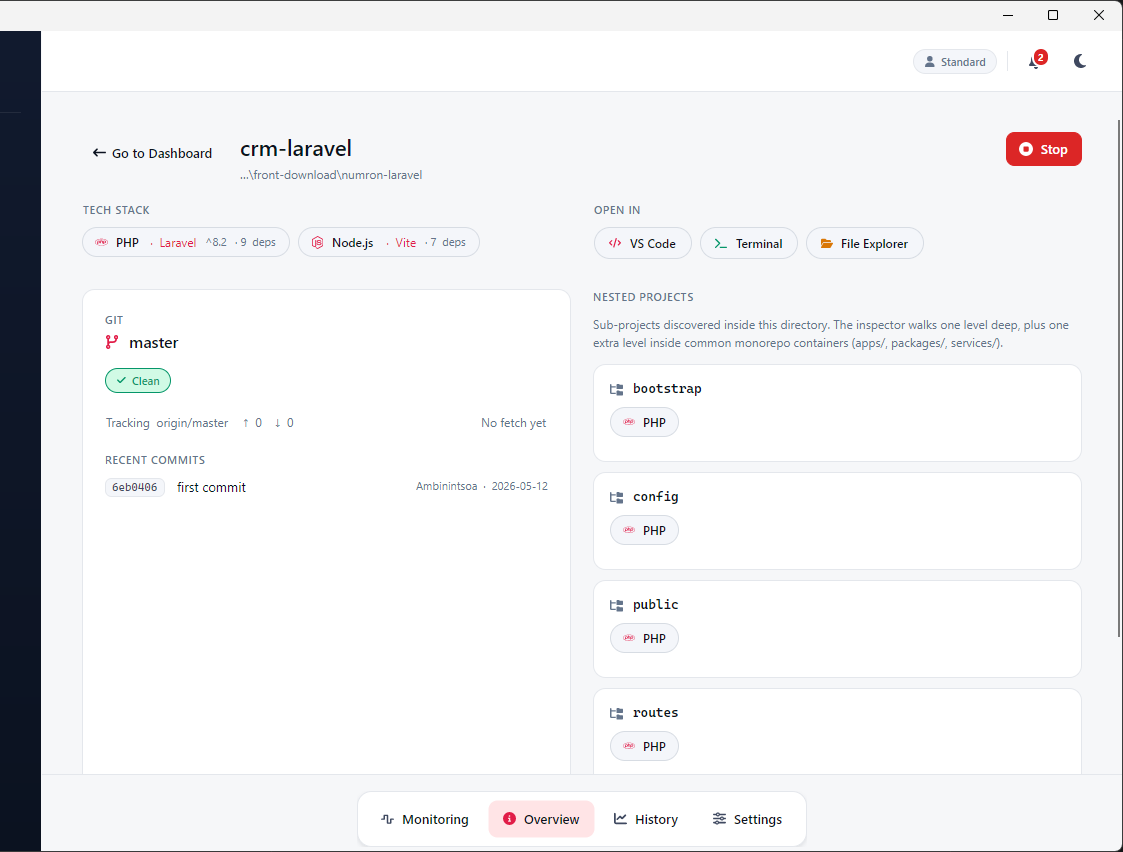Click the git branch icon beside master
The image size is (1123, 852).
tap(112, 342)
